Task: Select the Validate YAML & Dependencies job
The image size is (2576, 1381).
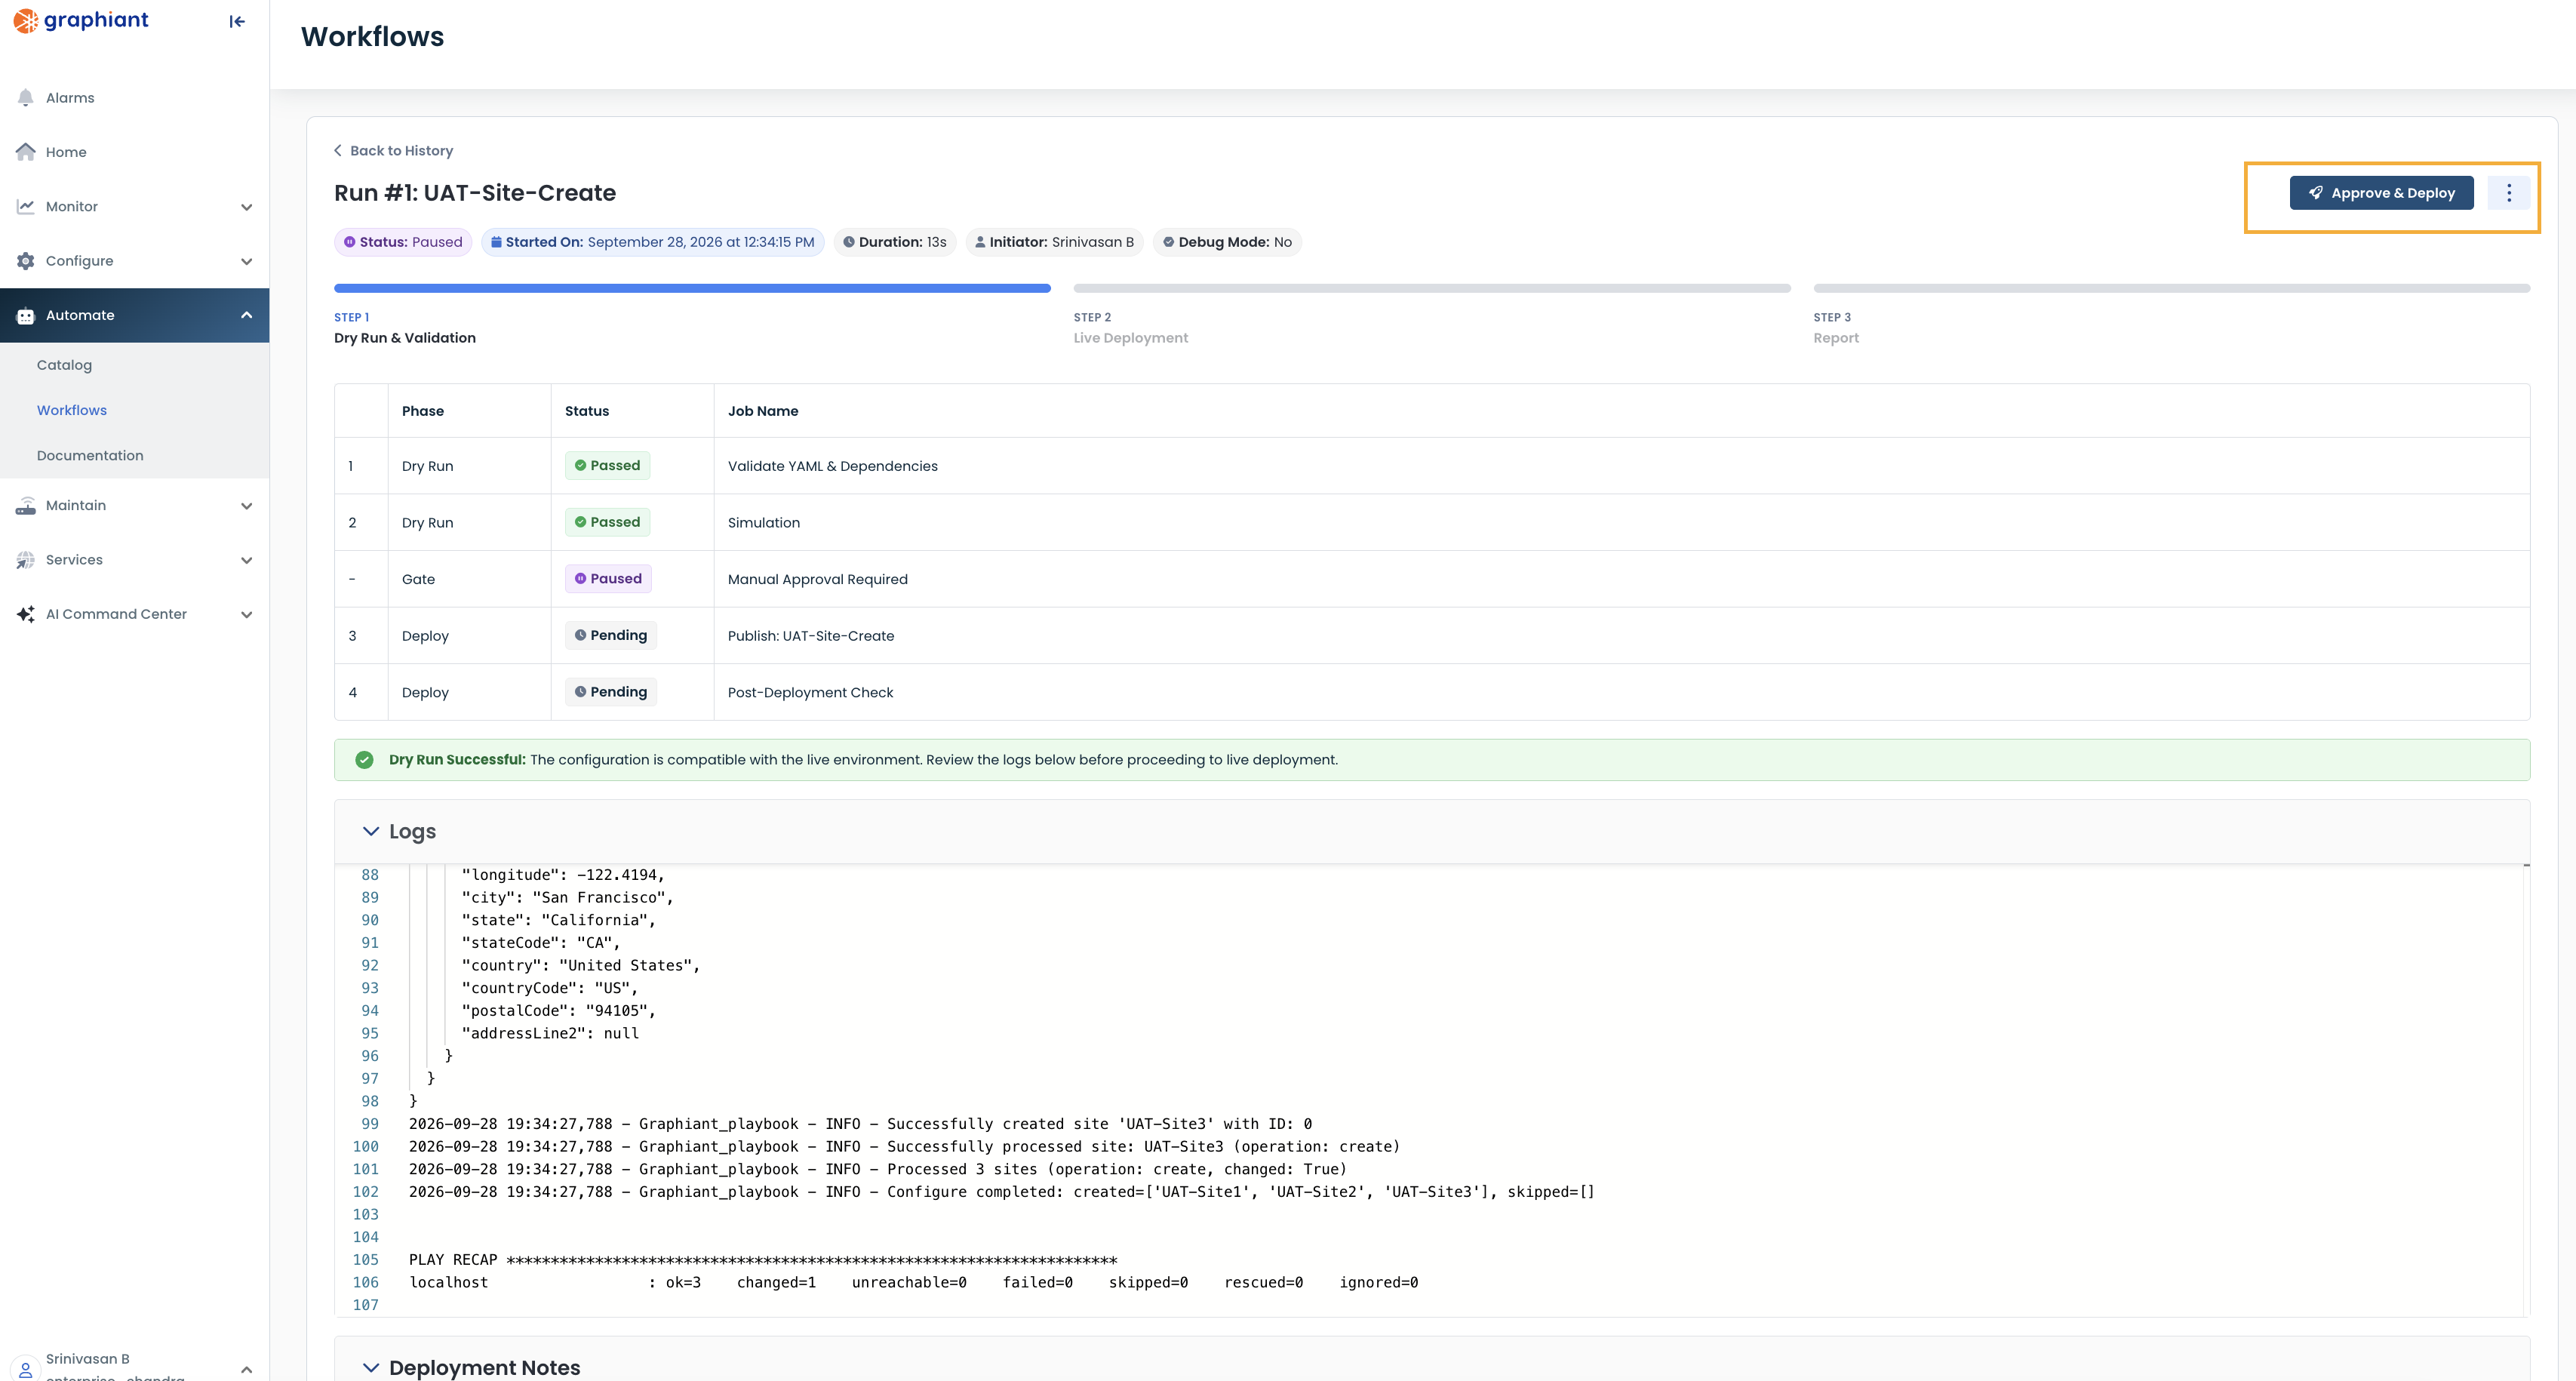Action: pos(833,466)
